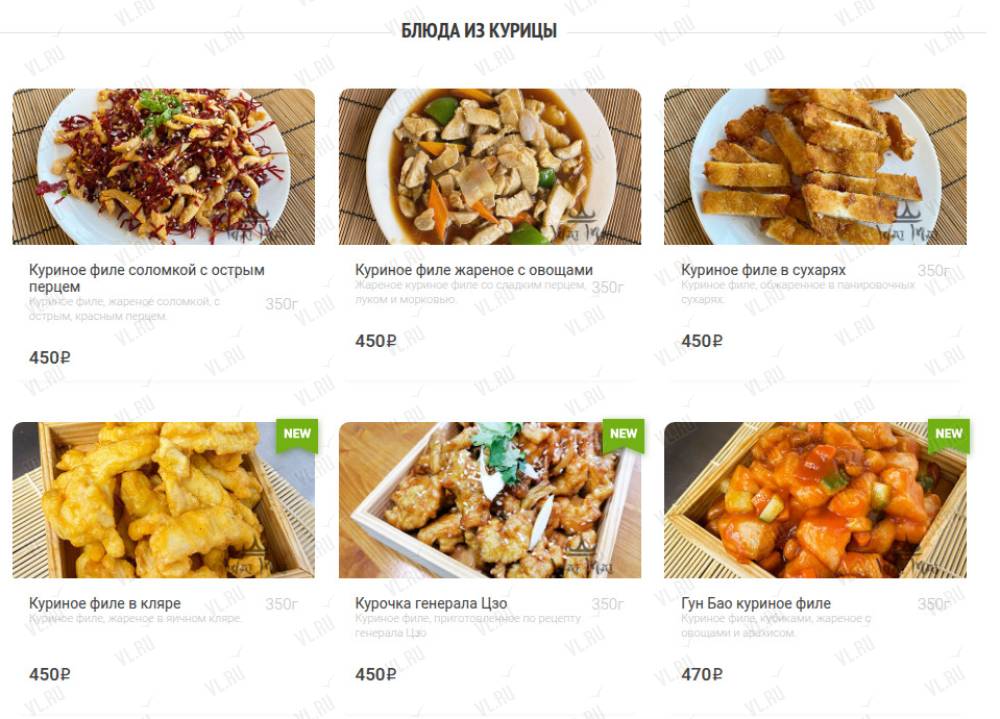Image resolution: width=1000 pixels, height=719 pixels.
Task: Click the 'Блюда из курицы' section heading
Action: [x=479, y=31]
